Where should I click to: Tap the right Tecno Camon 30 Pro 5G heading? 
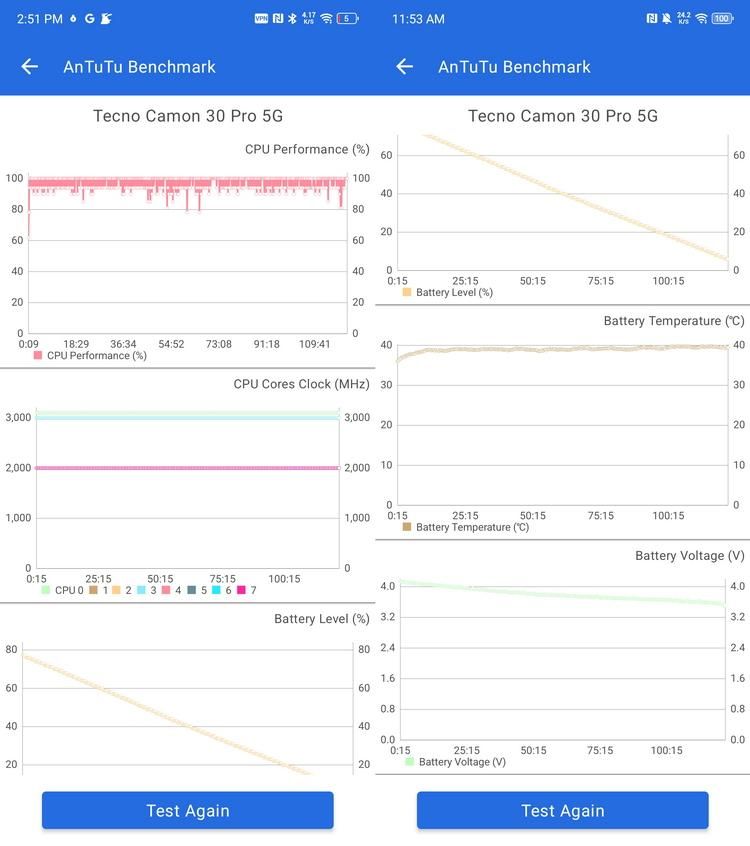(x=563, y=116)
